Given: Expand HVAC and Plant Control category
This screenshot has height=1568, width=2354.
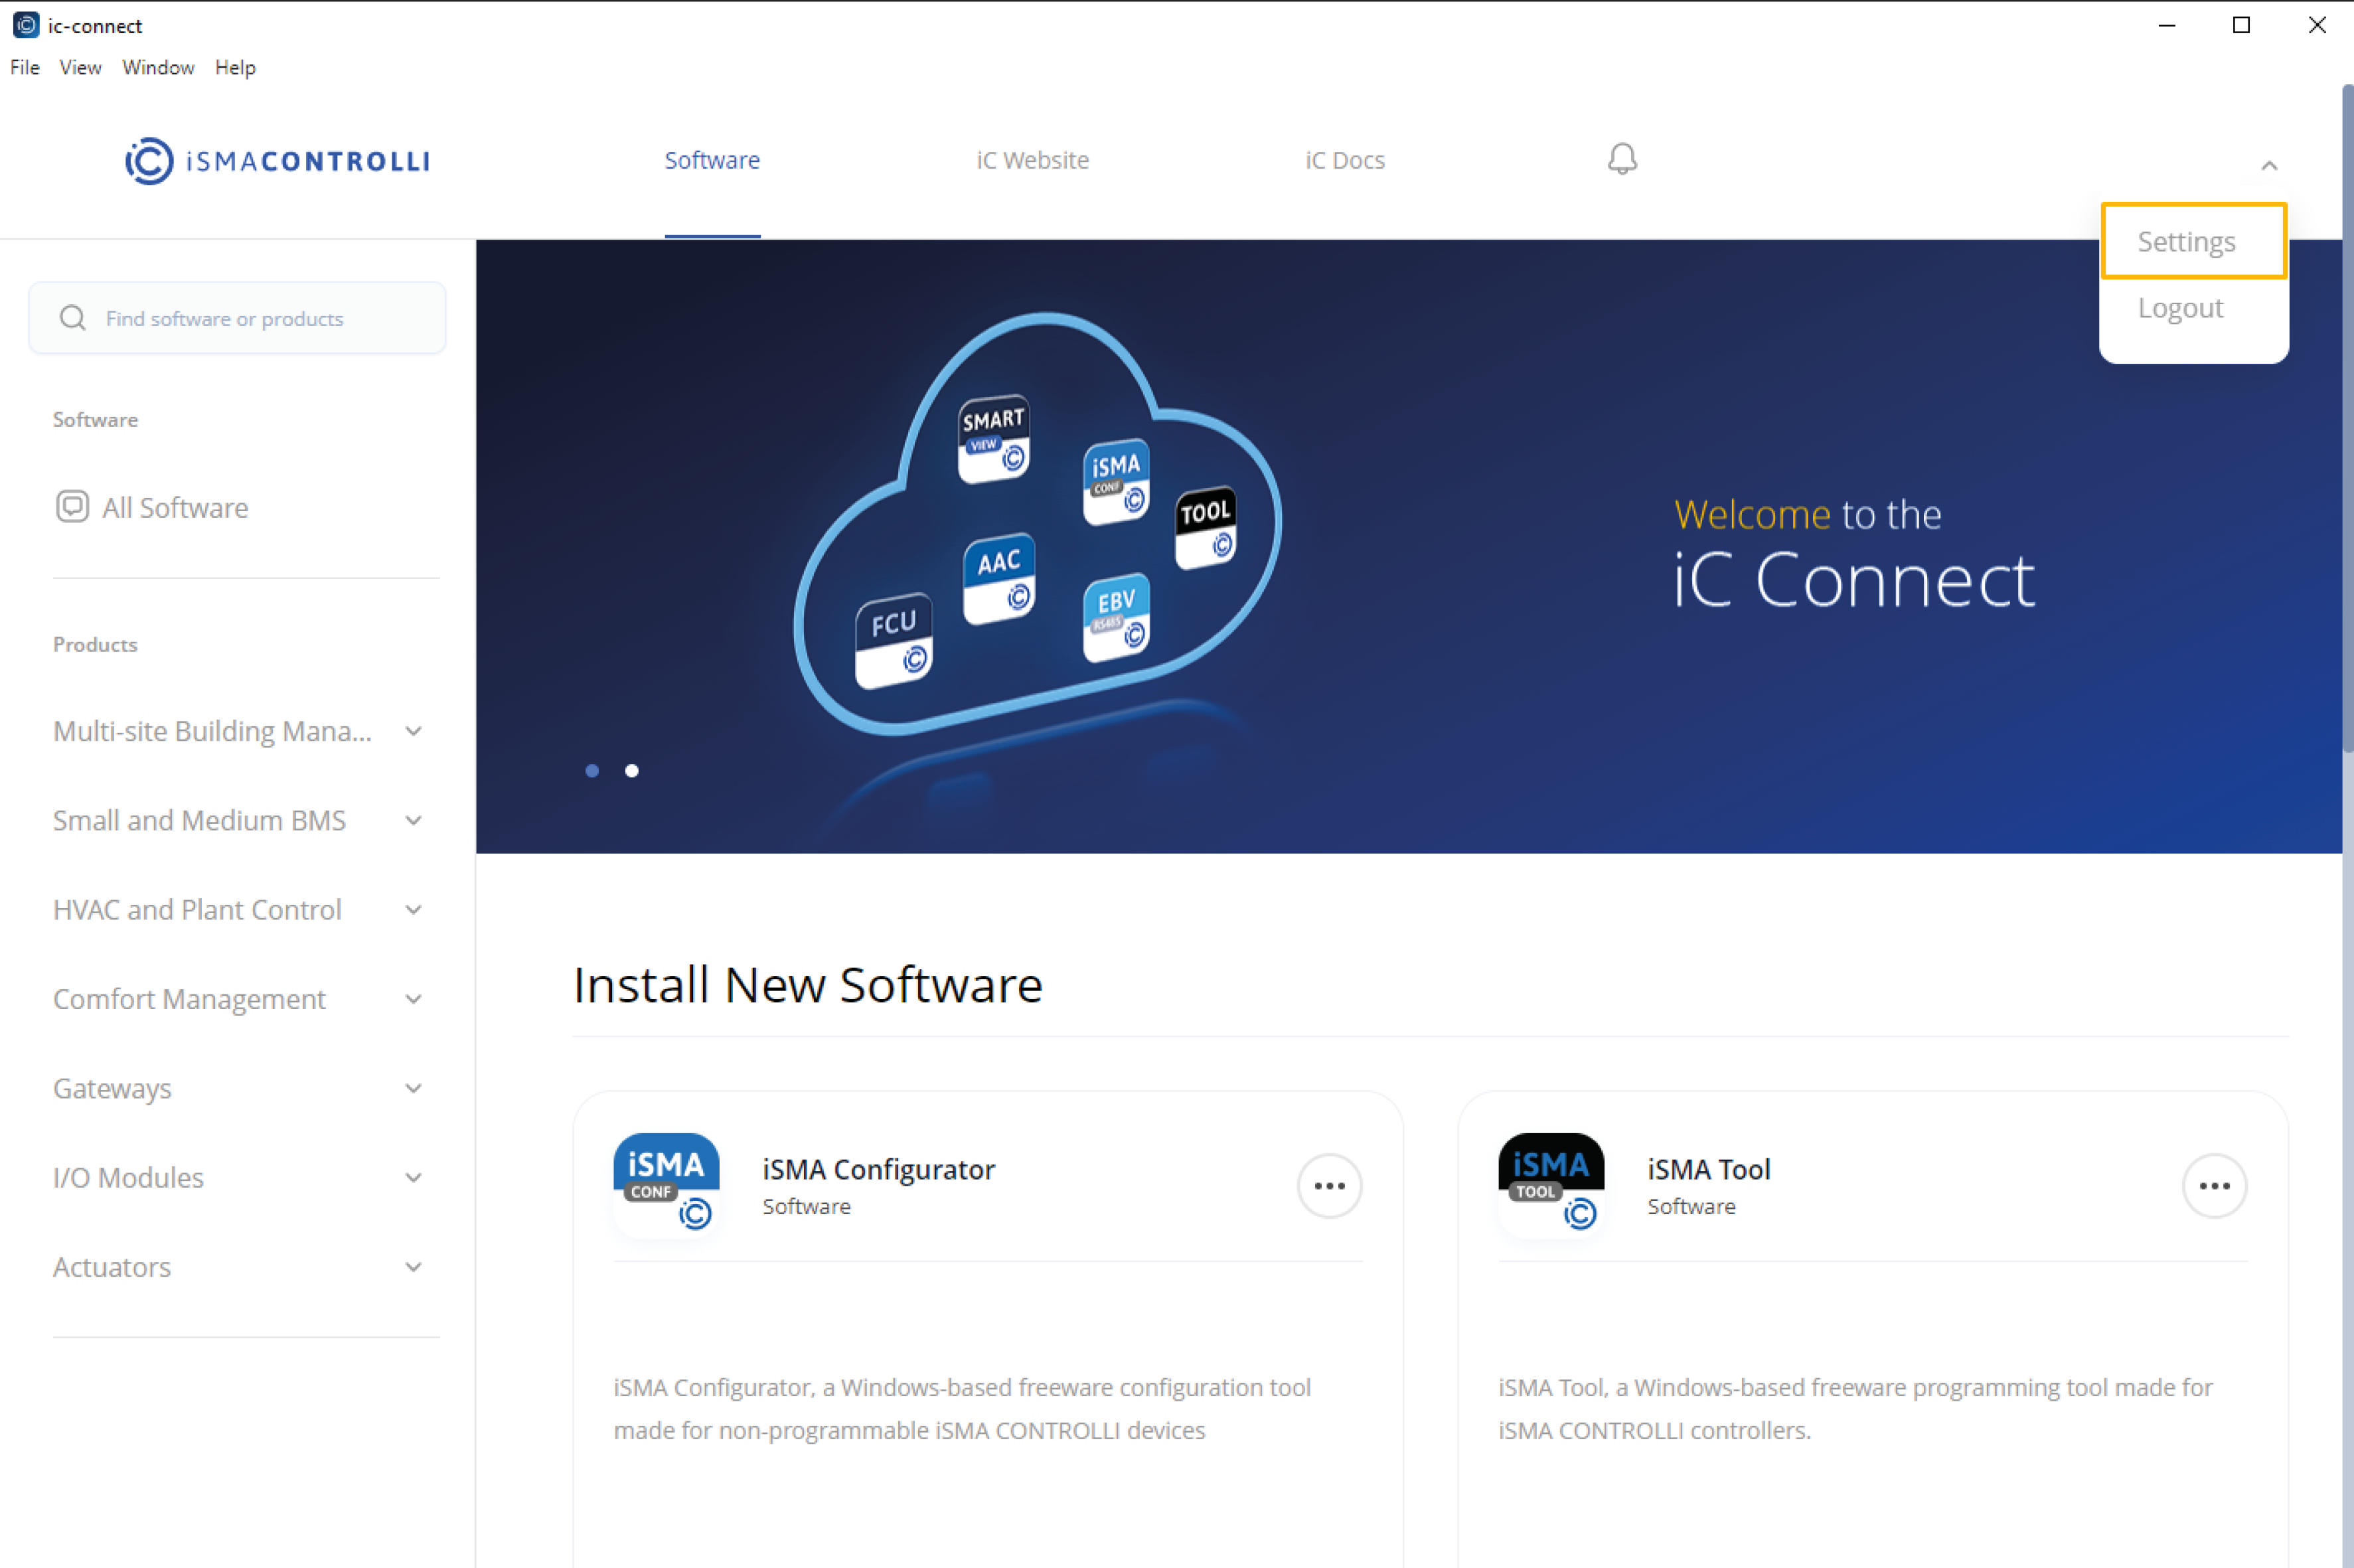Looking at the screenshot, I should pos(413,909).
